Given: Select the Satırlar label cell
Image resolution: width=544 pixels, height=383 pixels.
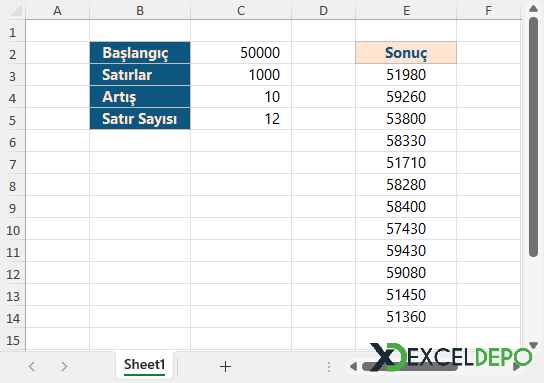Looking at the screenshot, I should (140, 75).
